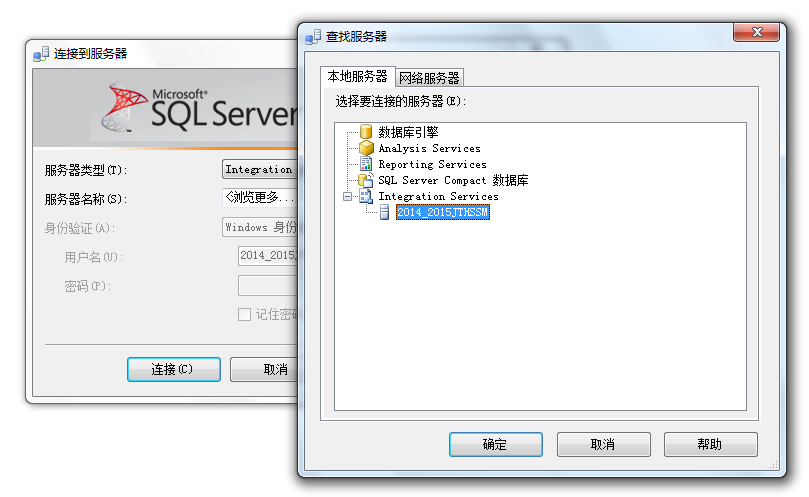Select 数据库引擎 in the server tree

[408, 132]
